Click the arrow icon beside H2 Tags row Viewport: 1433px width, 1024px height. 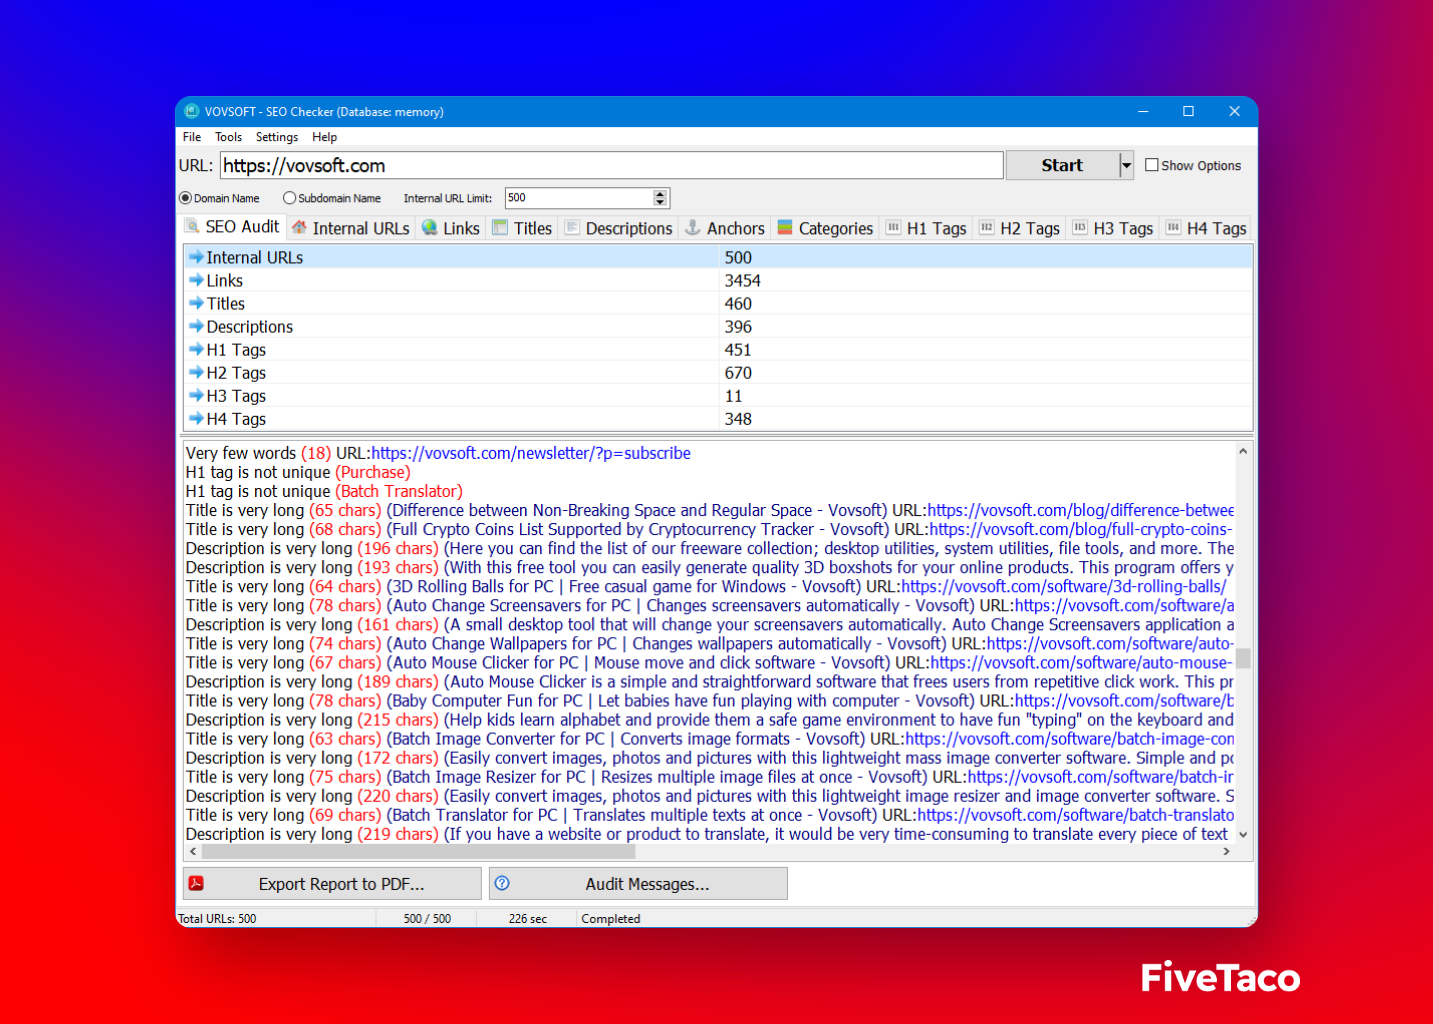coord(196,372)
